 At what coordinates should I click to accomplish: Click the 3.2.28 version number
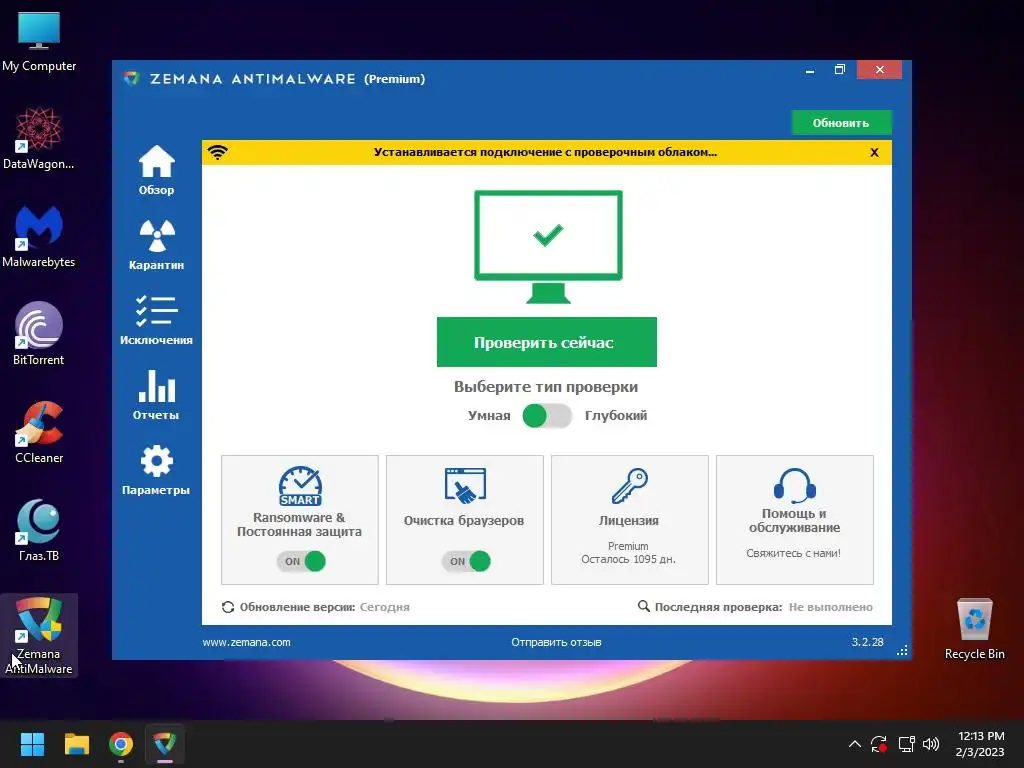point(867,642)
